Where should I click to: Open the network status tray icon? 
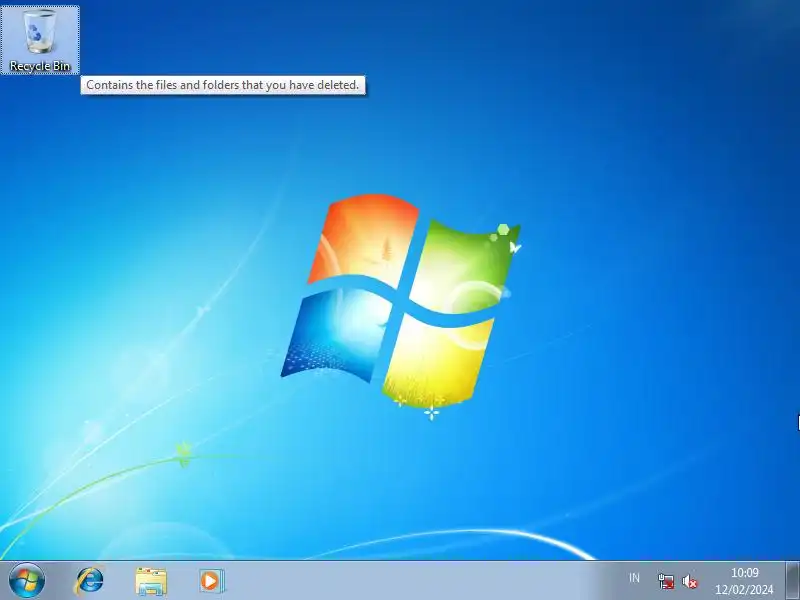666,581
